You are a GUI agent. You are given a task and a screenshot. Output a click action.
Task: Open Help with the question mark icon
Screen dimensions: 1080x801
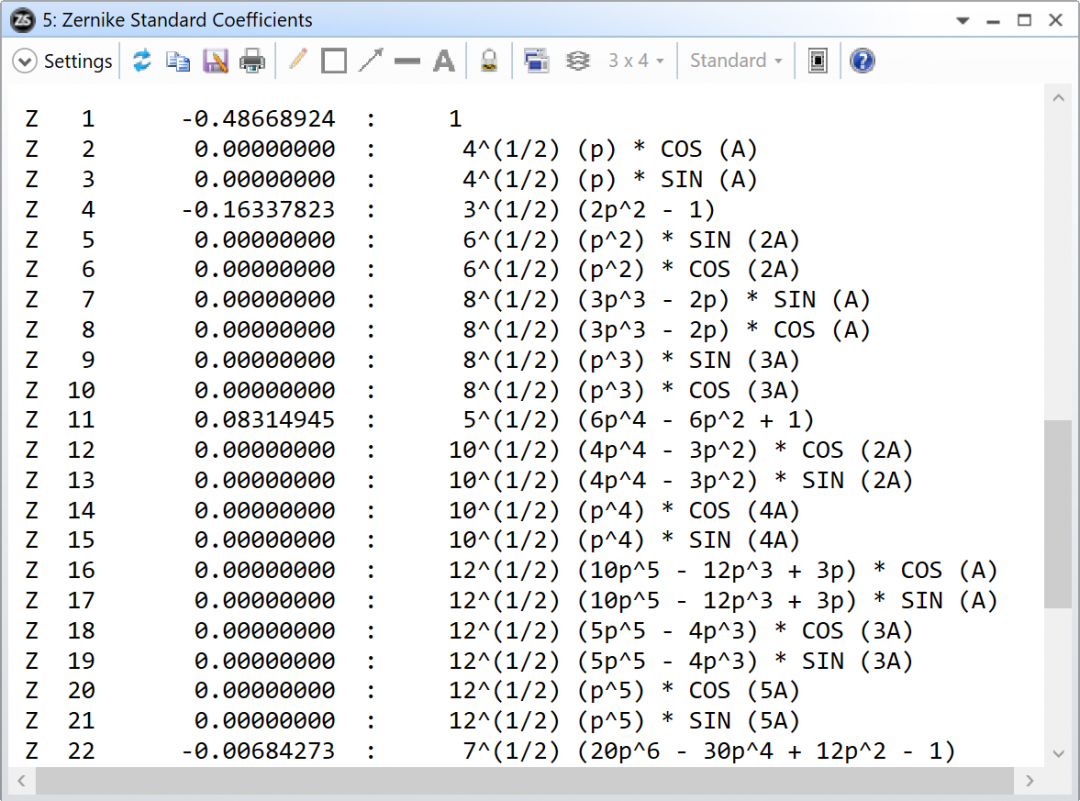coord(862,61)
